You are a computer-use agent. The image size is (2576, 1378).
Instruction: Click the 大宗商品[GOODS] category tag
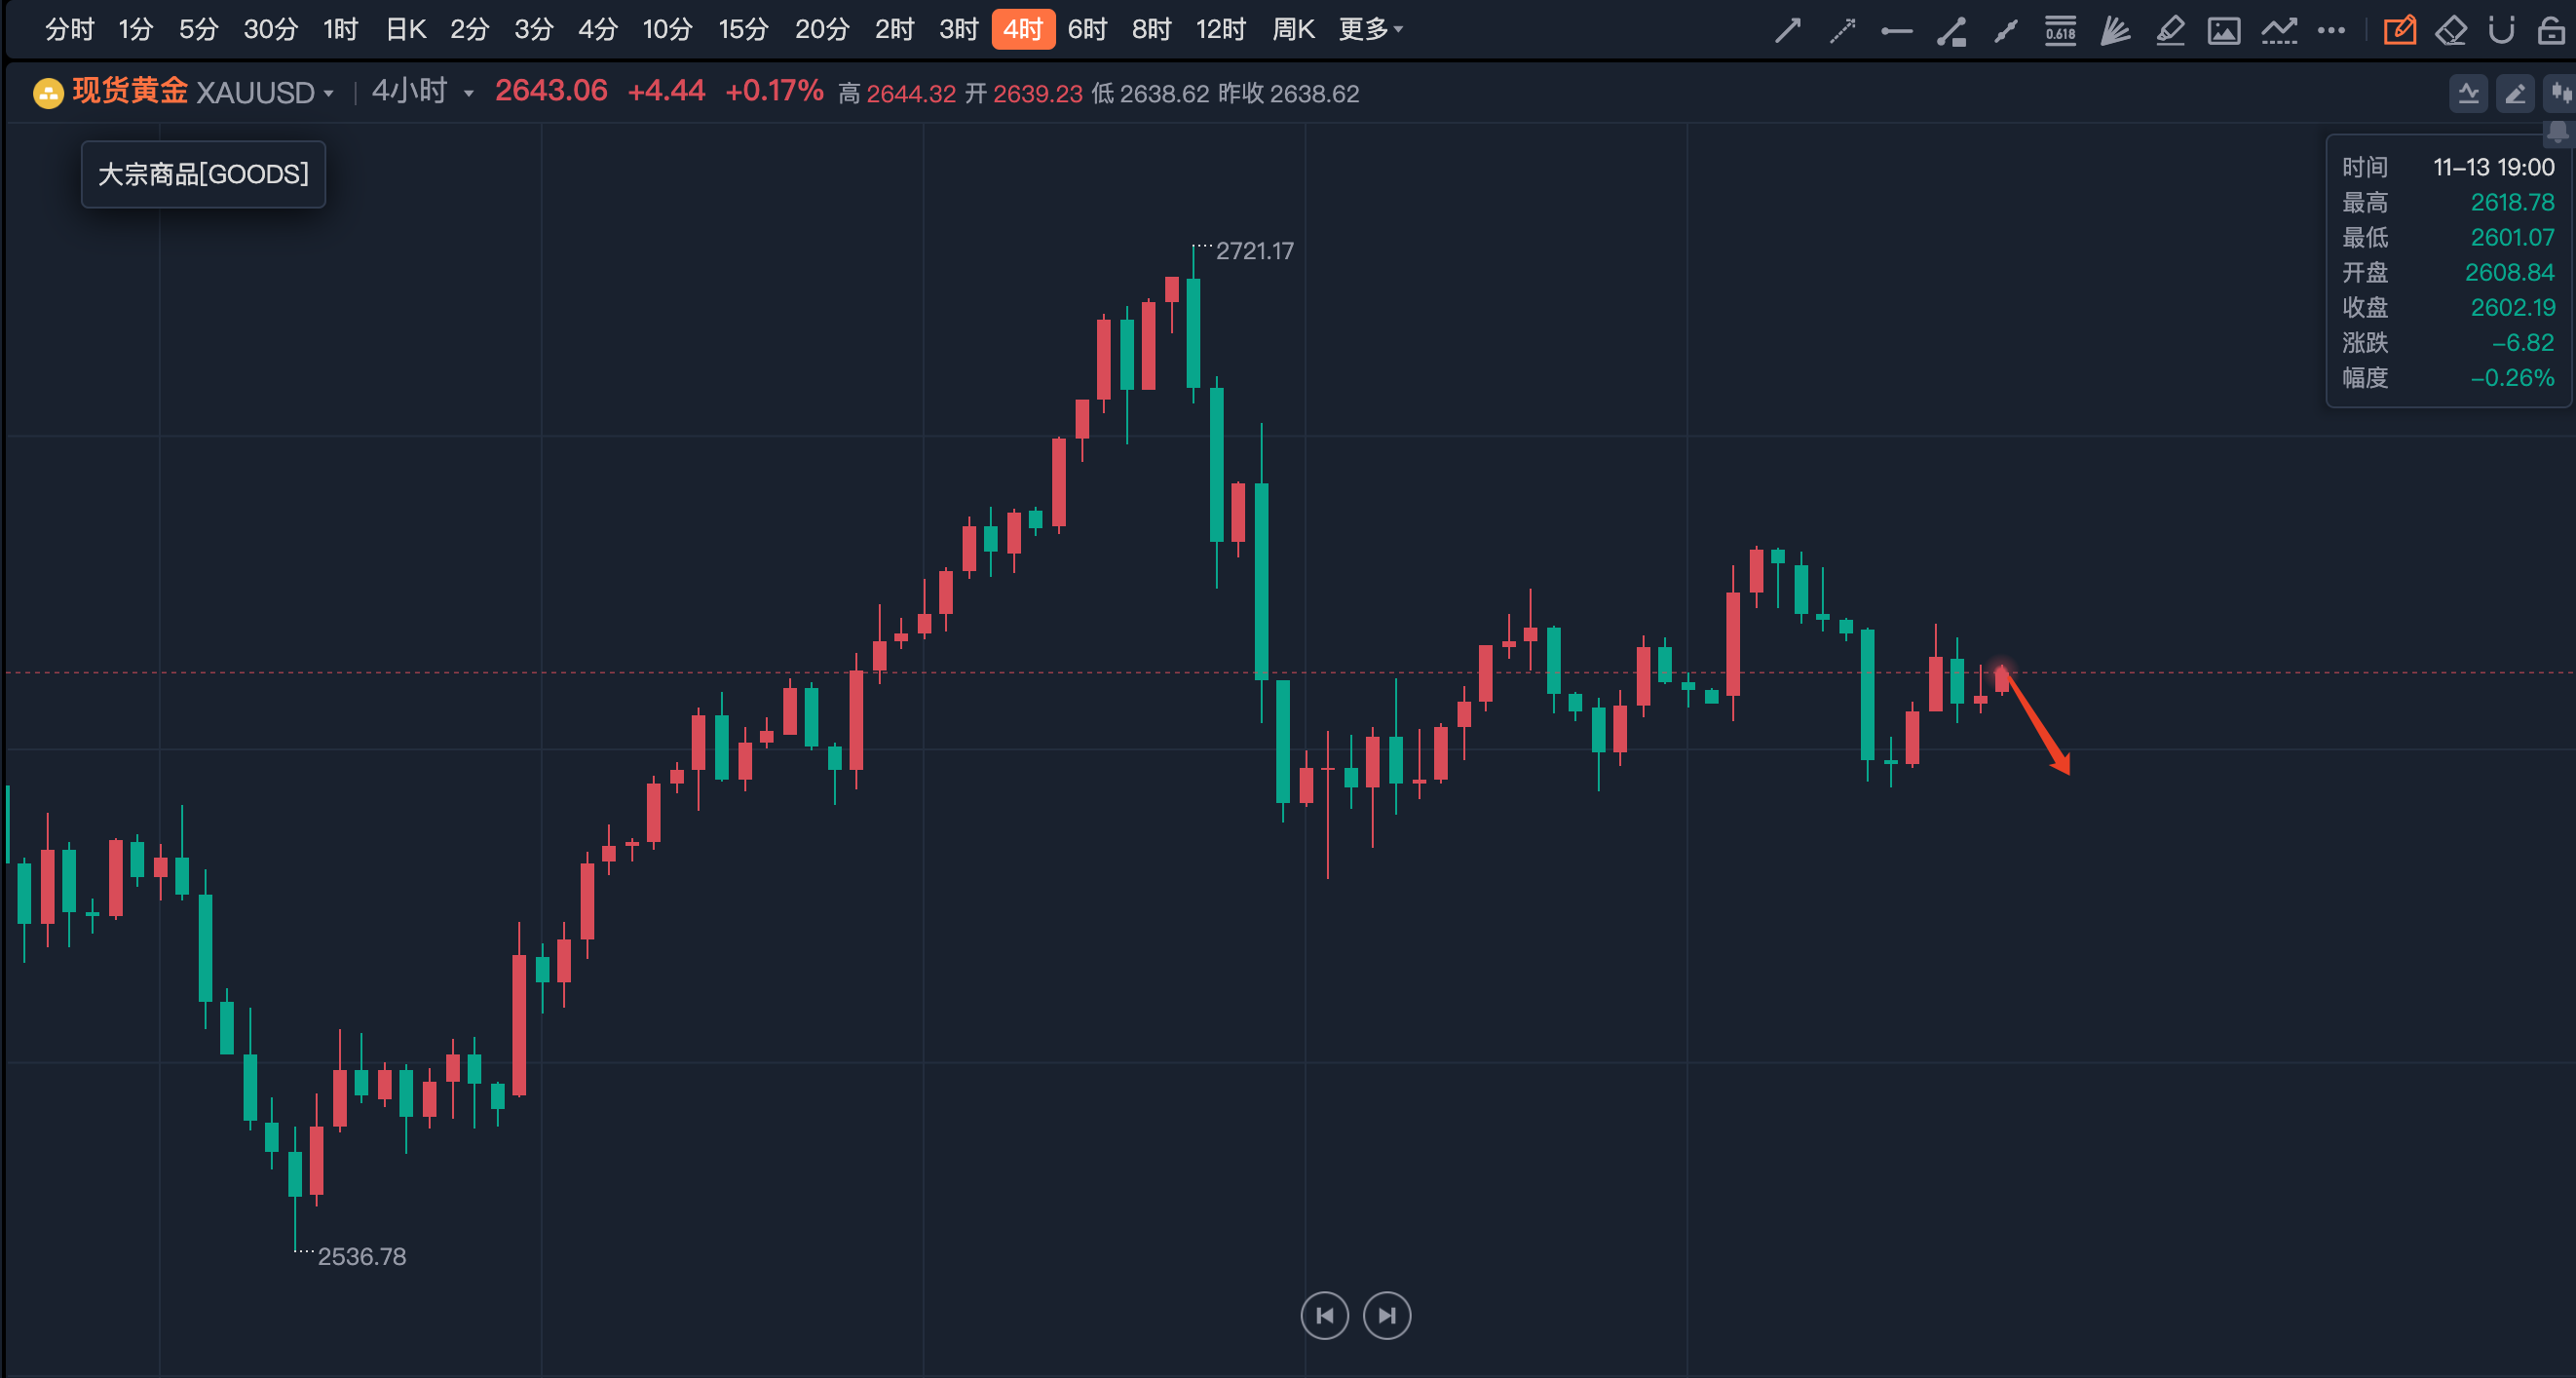(203, 174)
